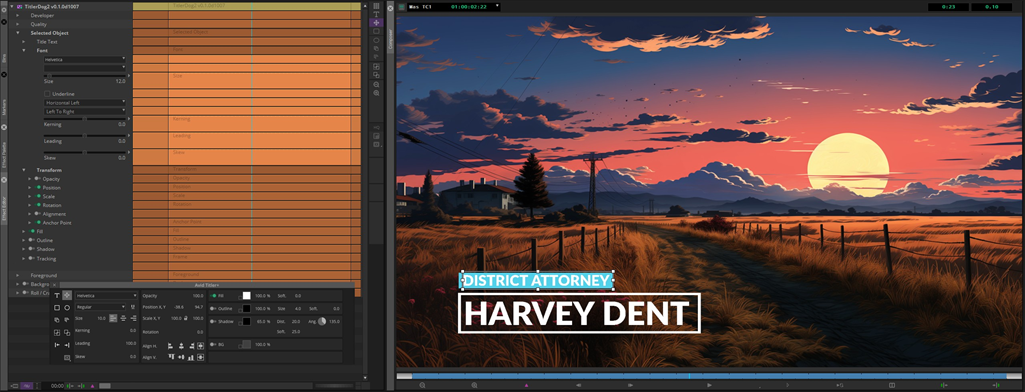Click Align V. top edge icon
This screenshot has width=1025, height=392.
point(171,357)
